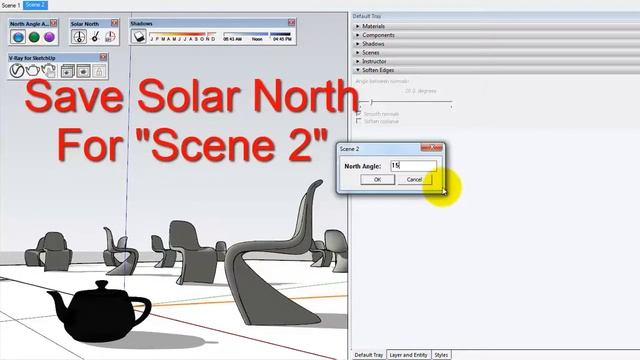This screenshot has width=640, height=360.
Task: Open the Default Tray bottom tab
Action: 369,355
